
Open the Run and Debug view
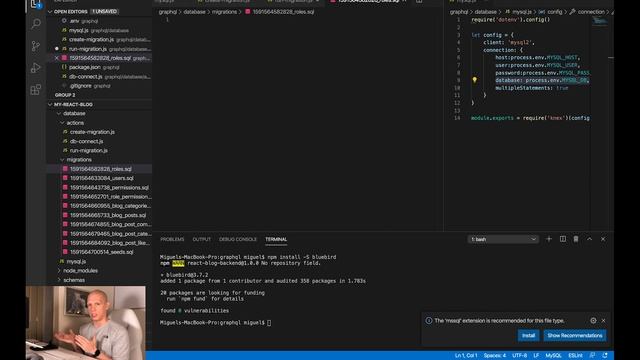36,68
